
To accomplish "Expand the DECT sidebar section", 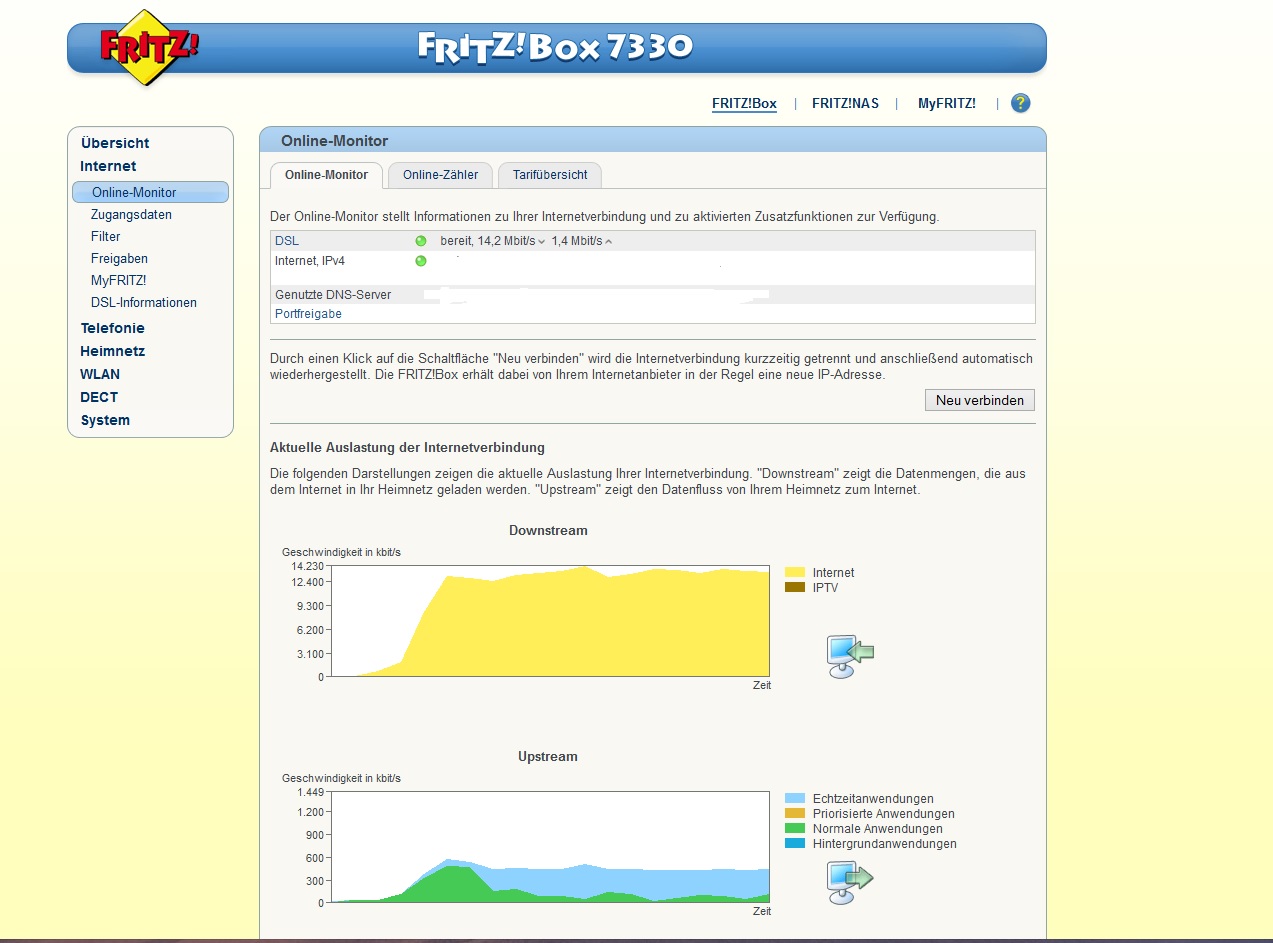I will 99,397.
